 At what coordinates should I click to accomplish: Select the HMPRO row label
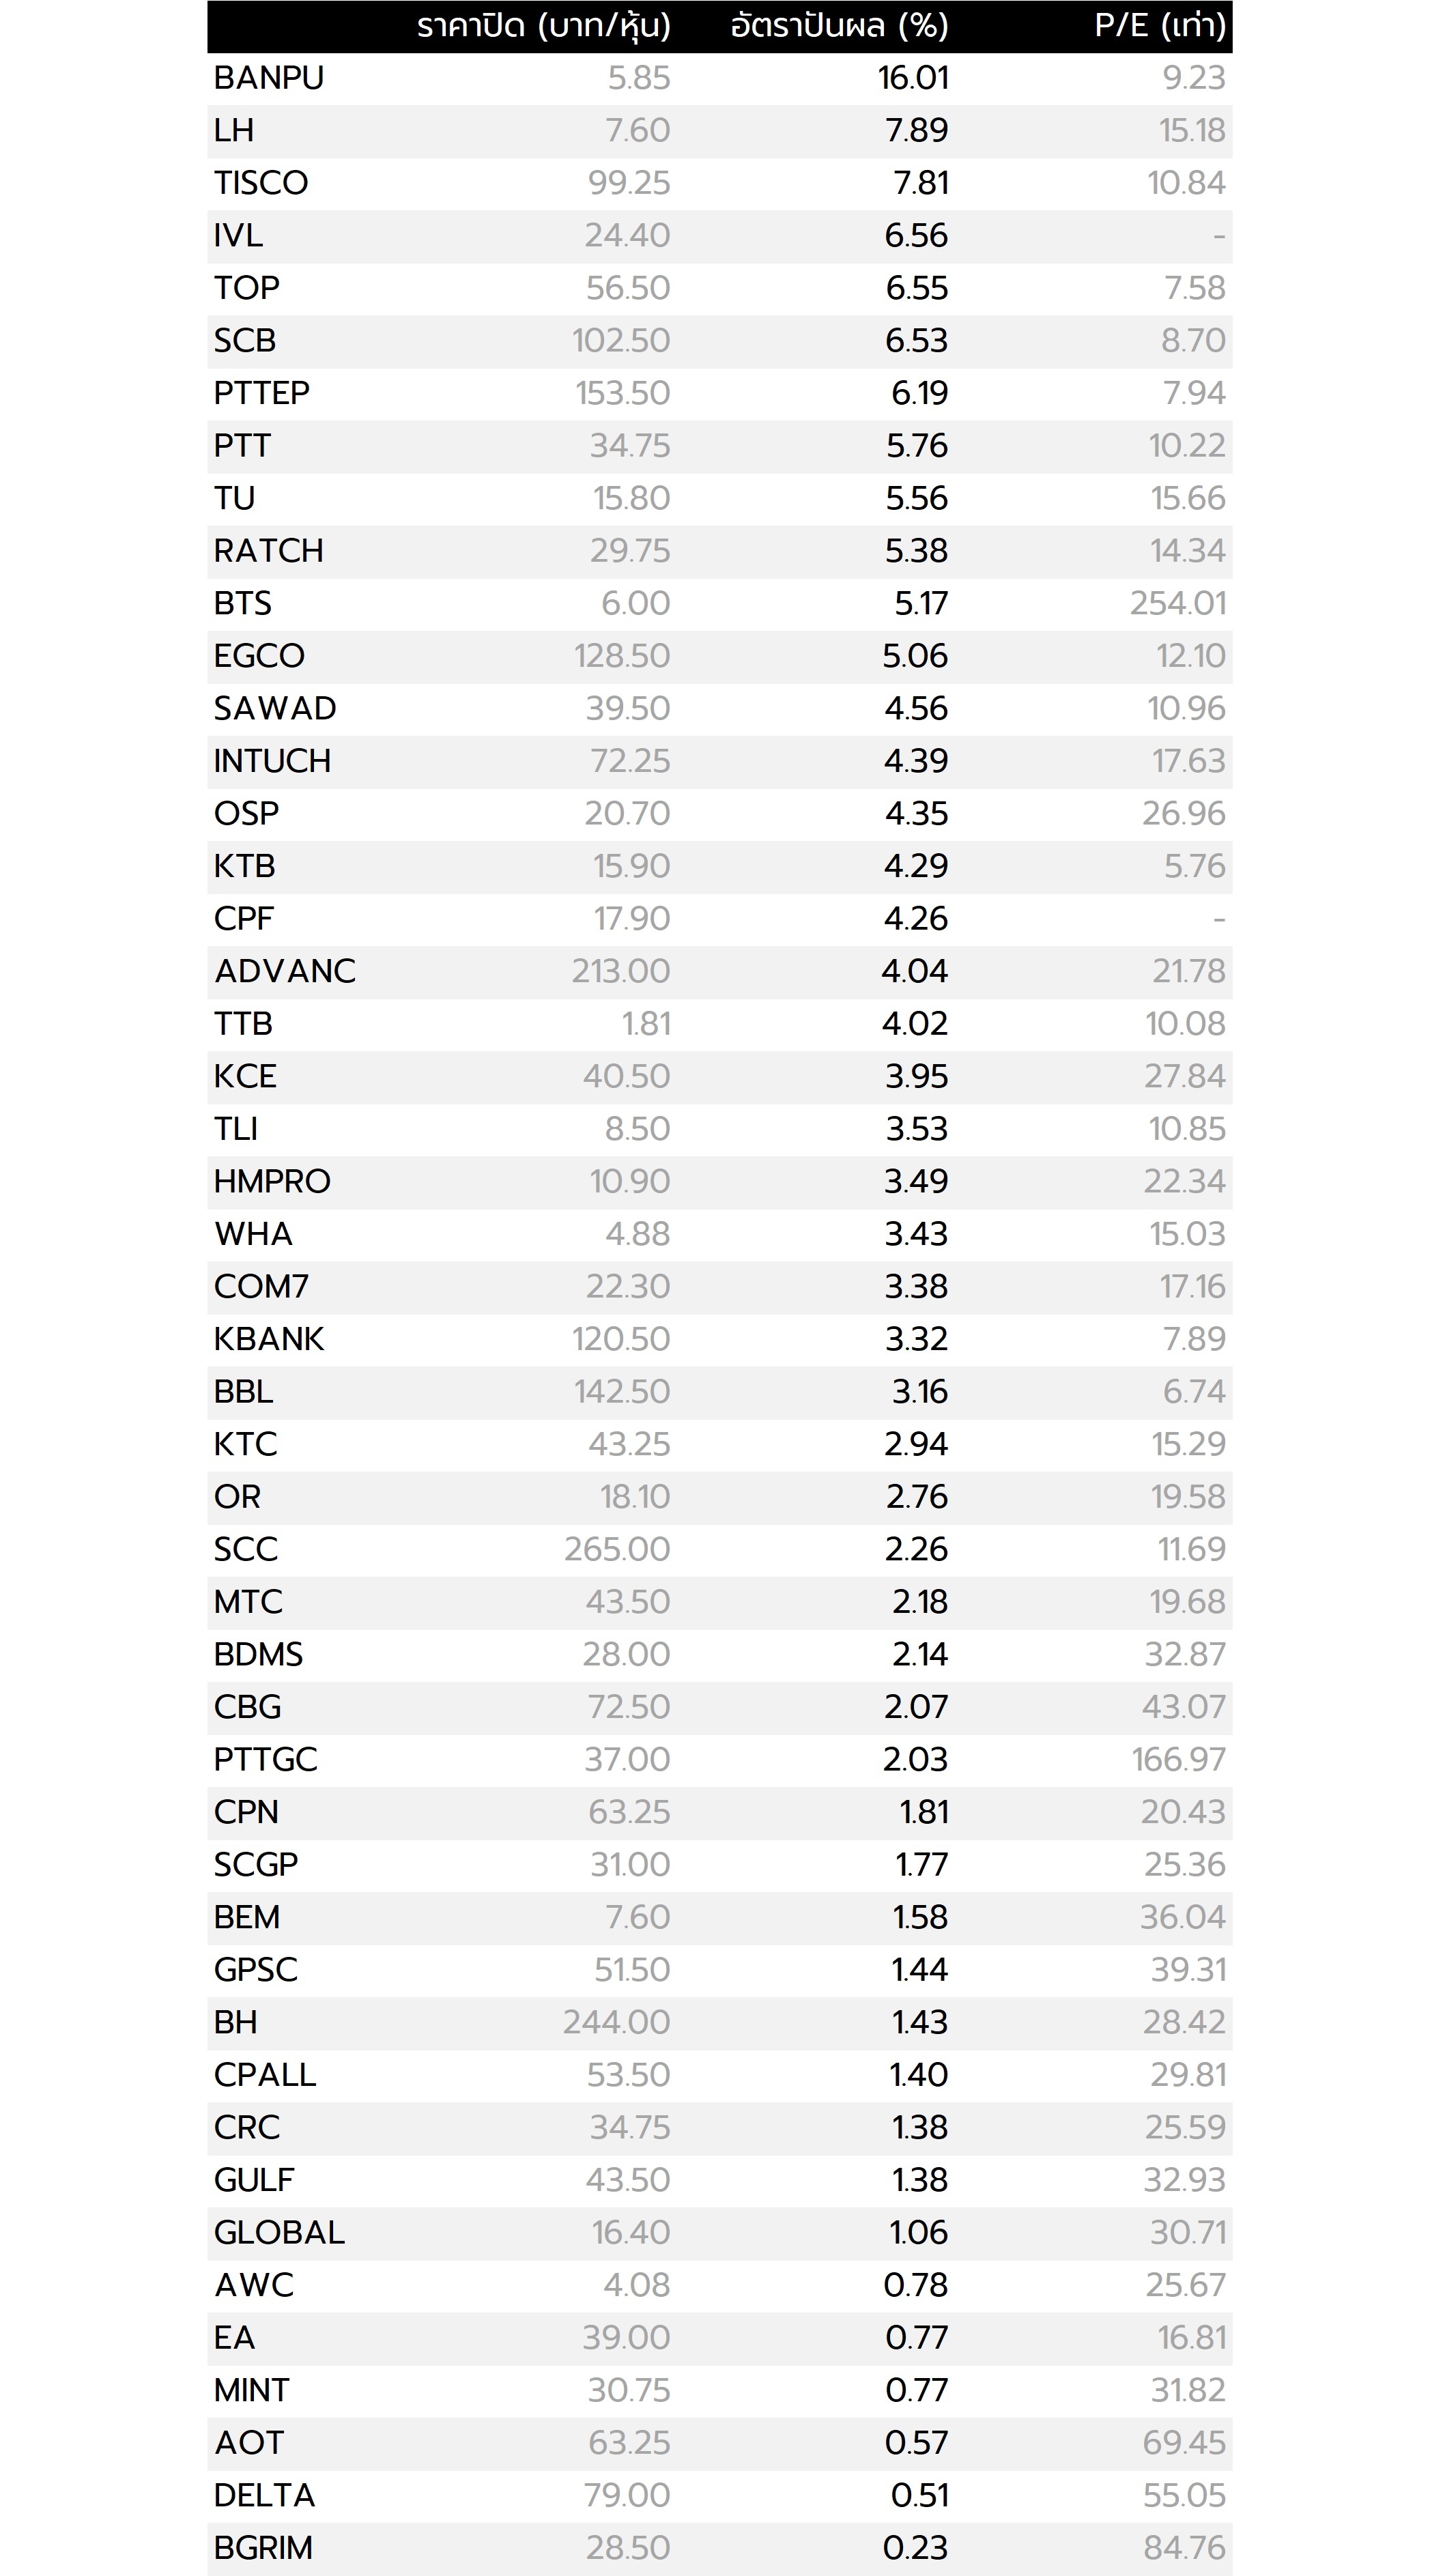tap(272, 1181)
